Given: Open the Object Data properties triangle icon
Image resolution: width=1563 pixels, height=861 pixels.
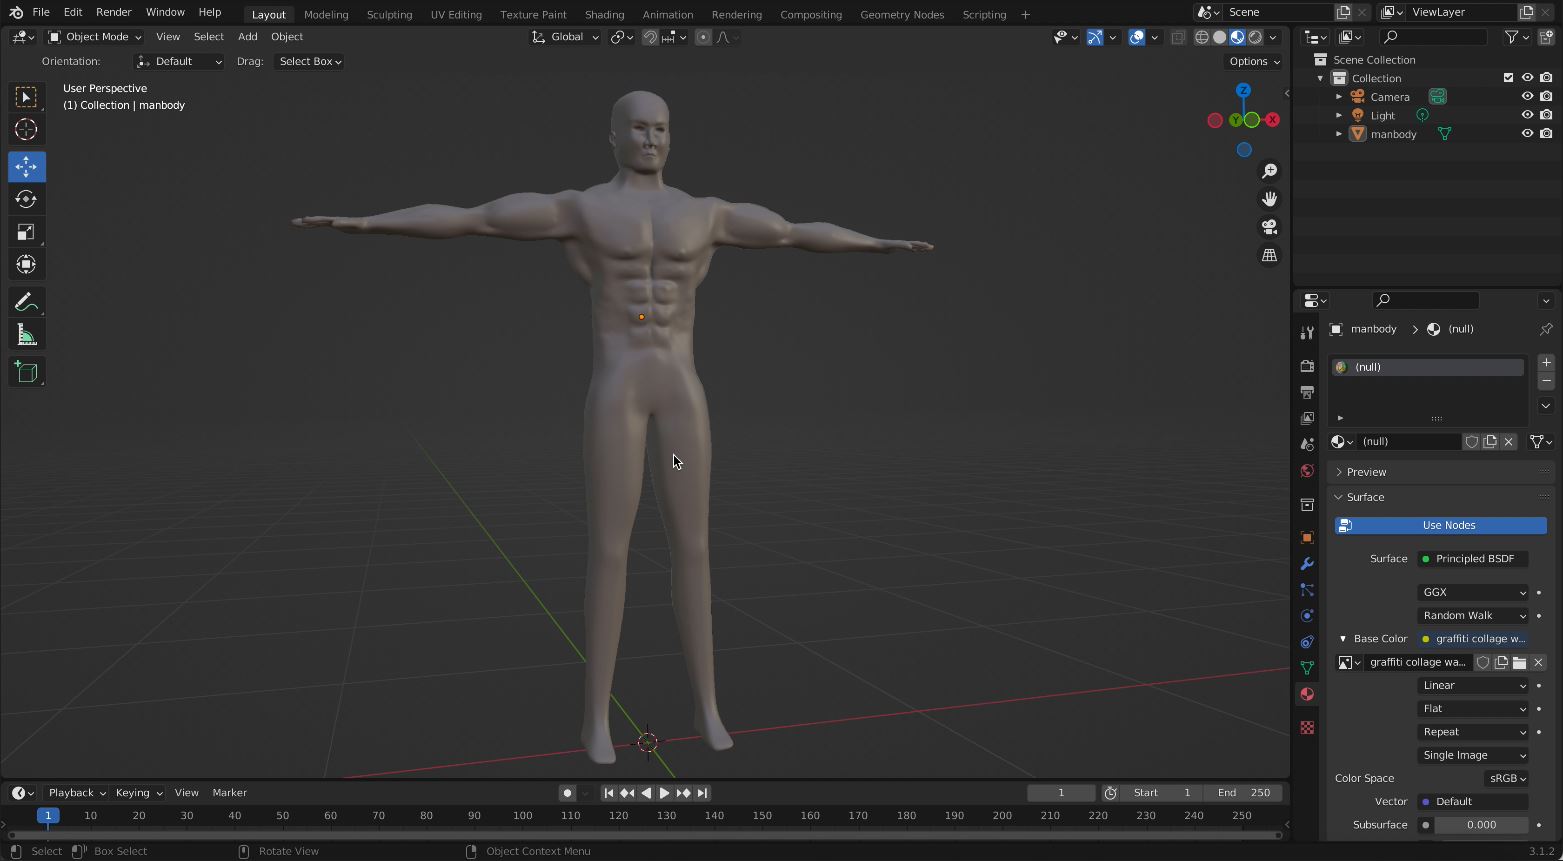Looking at the screenshot, I should [x=1307, y=668].
